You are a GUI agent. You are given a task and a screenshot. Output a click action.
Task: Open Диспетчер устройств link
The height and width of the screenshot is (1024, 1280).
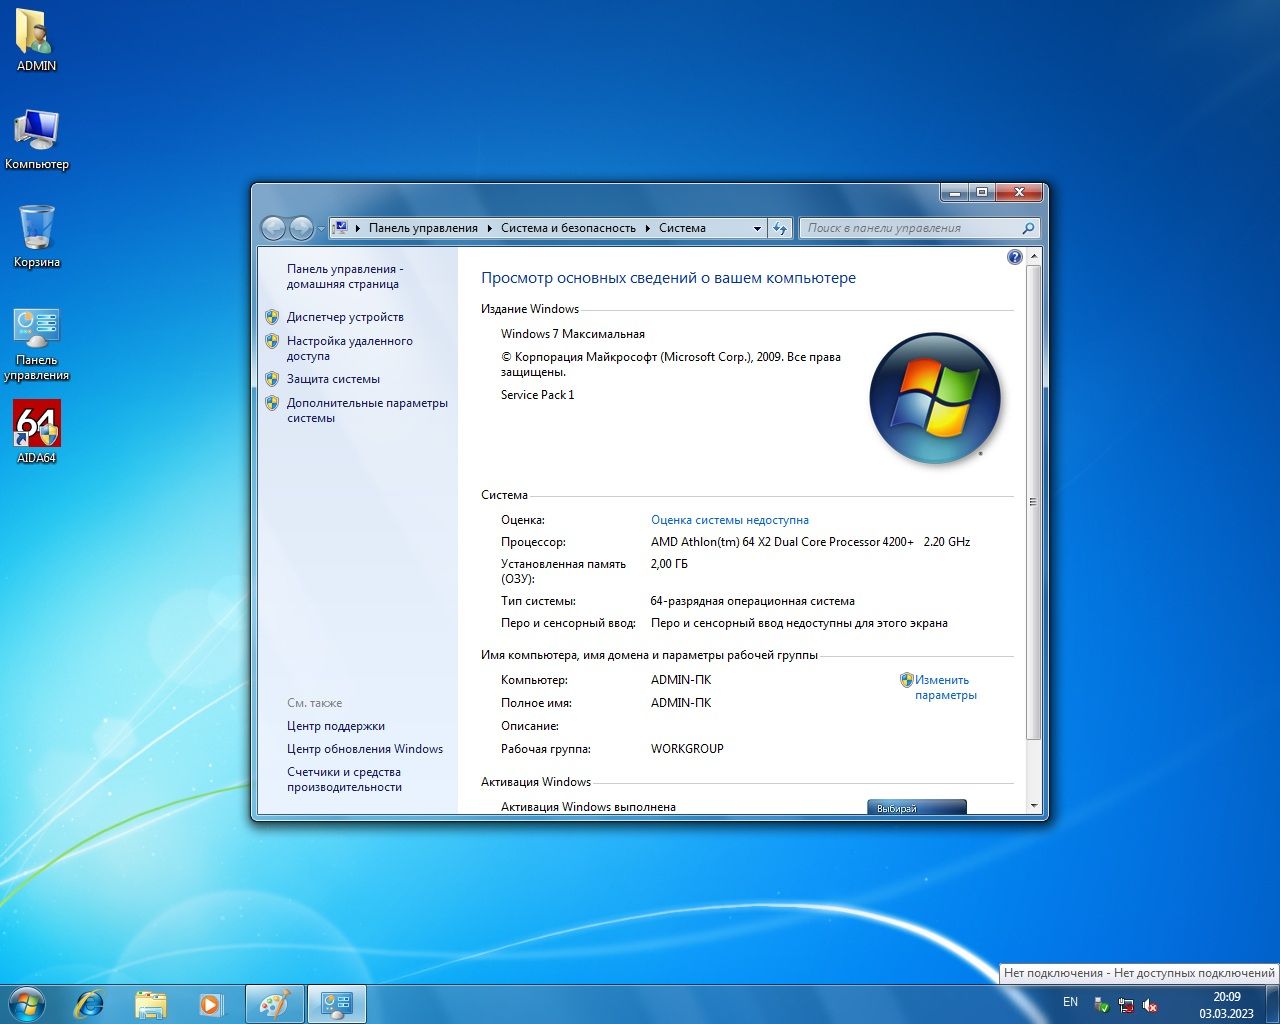tap(345, 317)
